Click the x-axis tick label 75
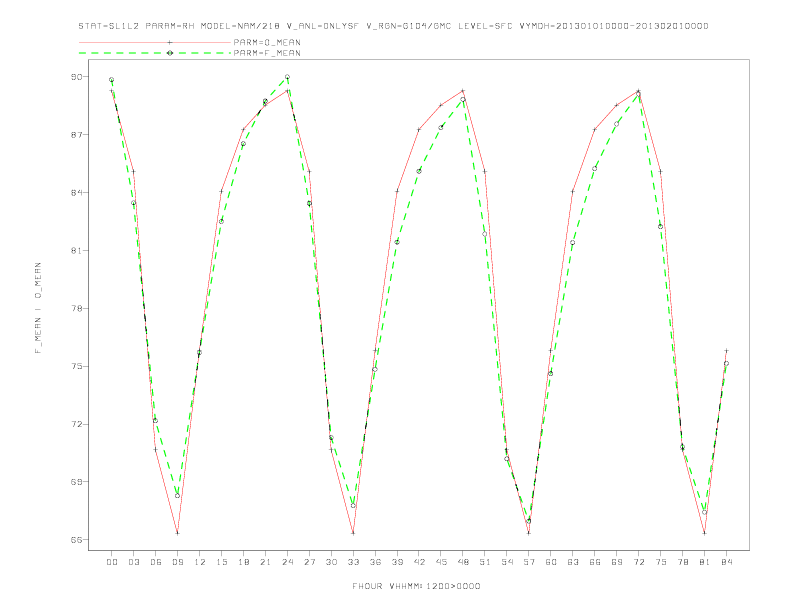This screenshot has height=612, width=792. tap(661, 562)
